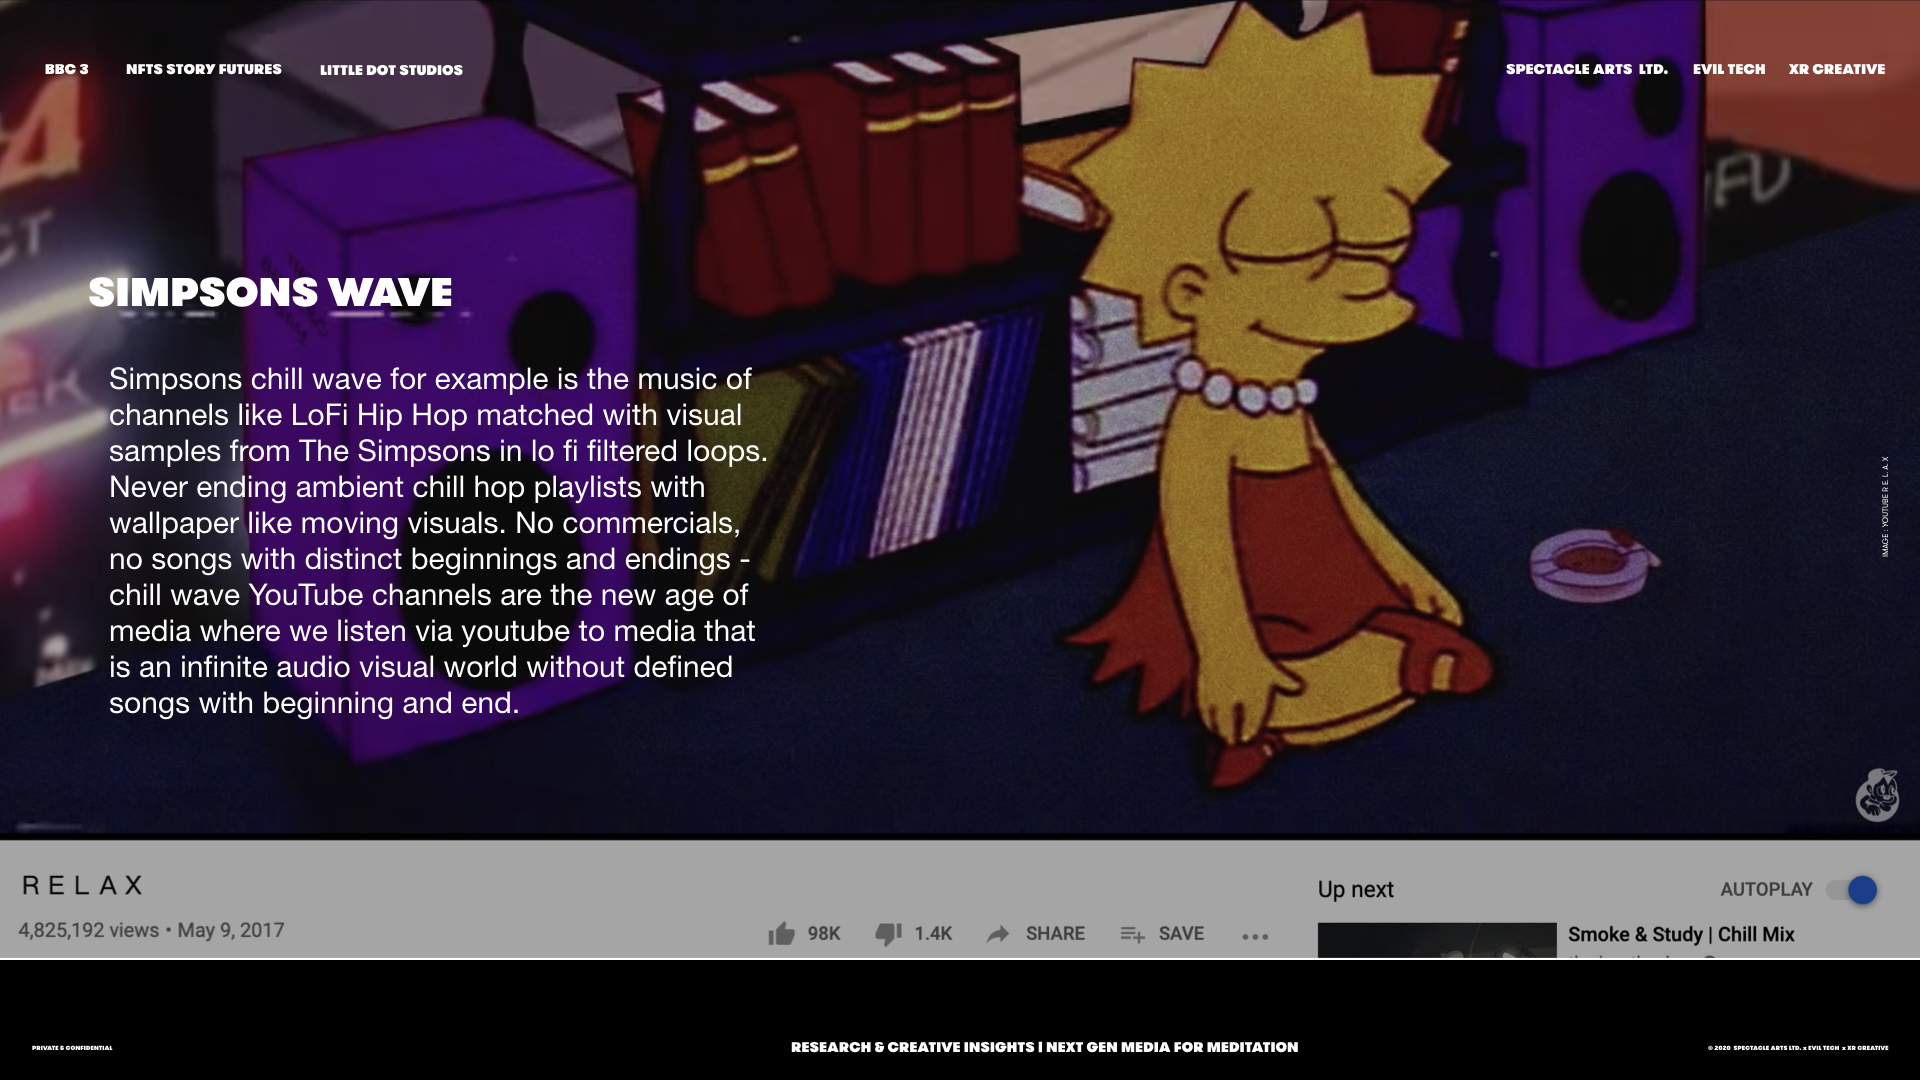This screenshot has height=1080, width=1920.
Task: Open the Spectacle Arts Ltd. header item
Action: [1587, 69]
